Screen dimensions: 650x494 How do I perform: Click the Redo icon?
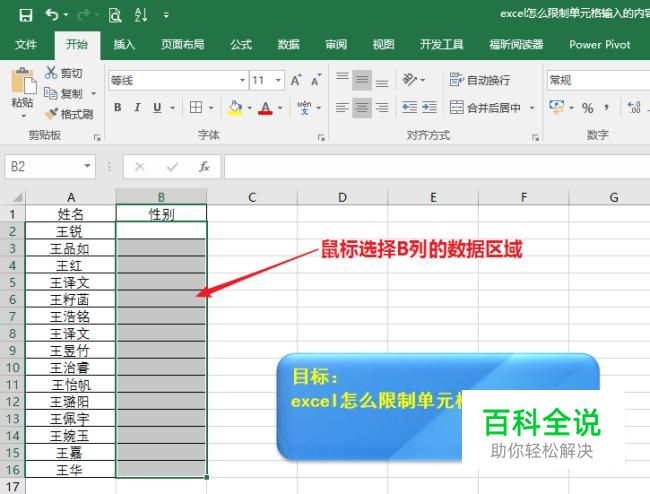pyautogui.click(x=83, y=15)
